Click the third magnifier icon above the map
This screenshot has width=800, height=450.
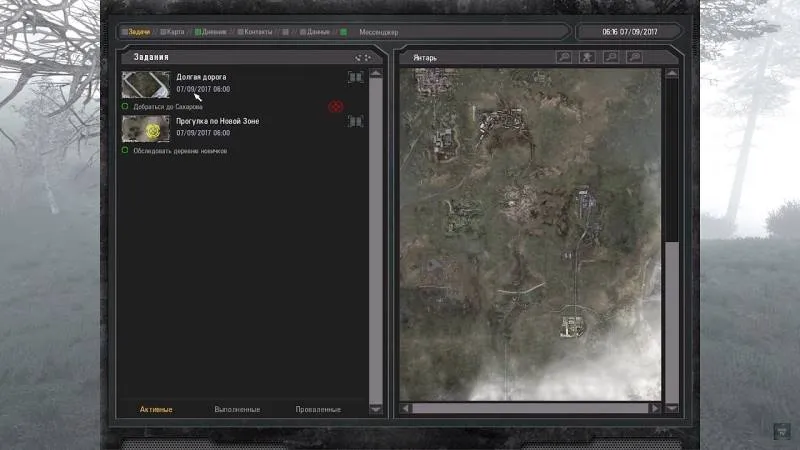[x=611, y=57]
